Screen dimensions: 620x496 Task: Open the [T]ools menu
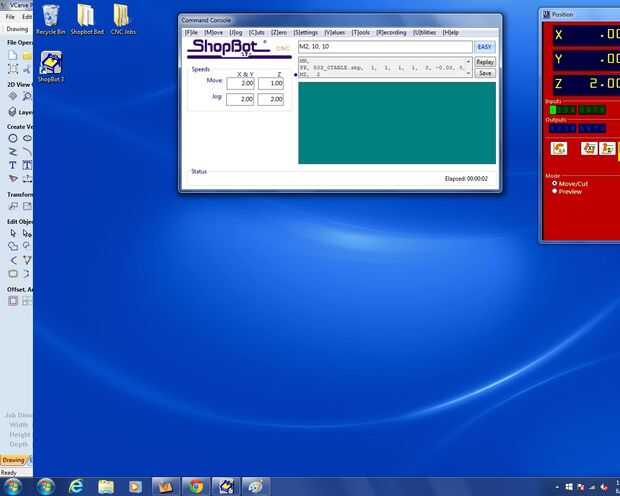361,32
